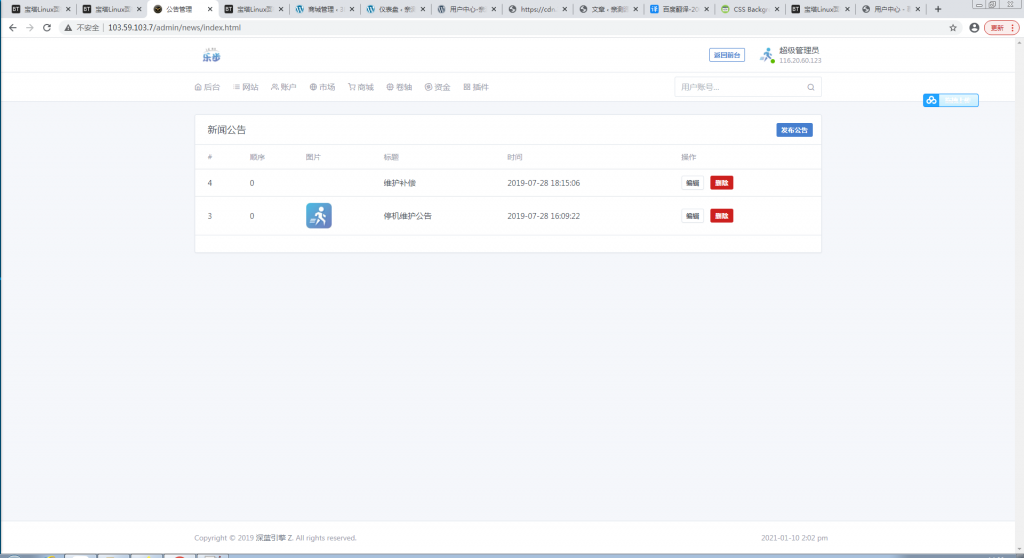
Task: Click the browser back arrow
Action: 12,28
